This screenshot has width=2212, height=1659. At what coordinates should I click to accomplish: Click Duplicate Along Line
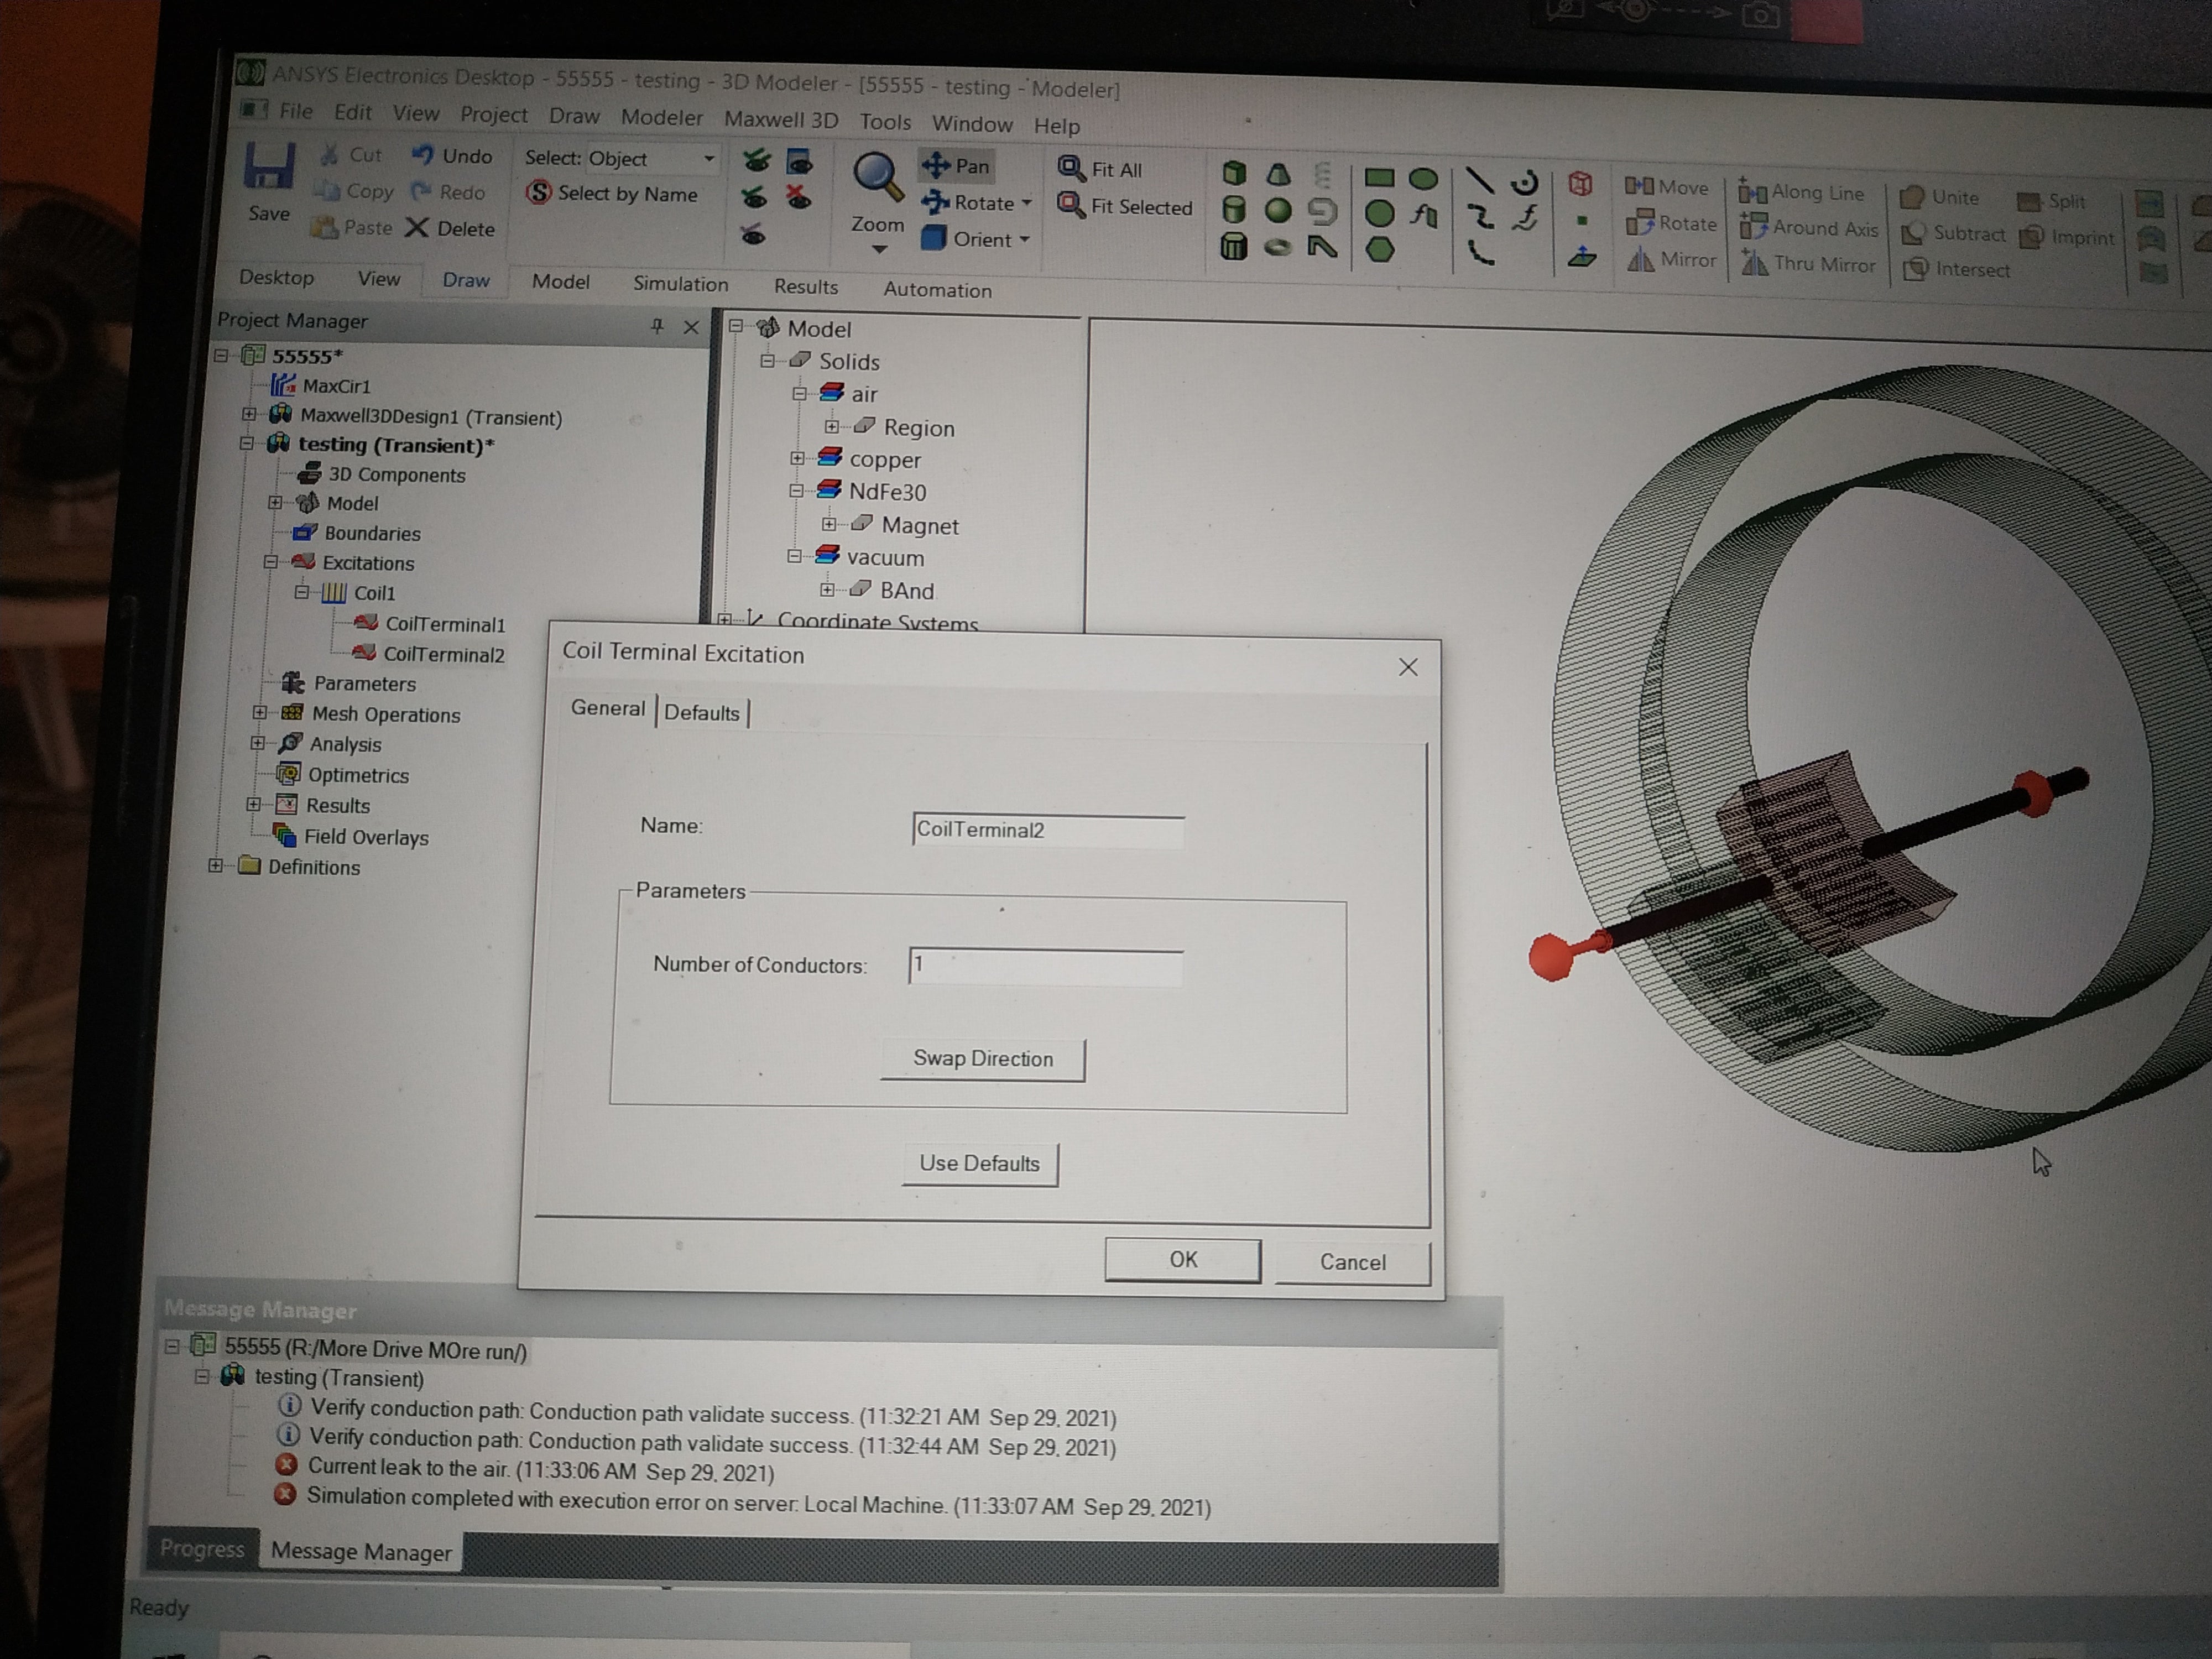[1802, 192]
